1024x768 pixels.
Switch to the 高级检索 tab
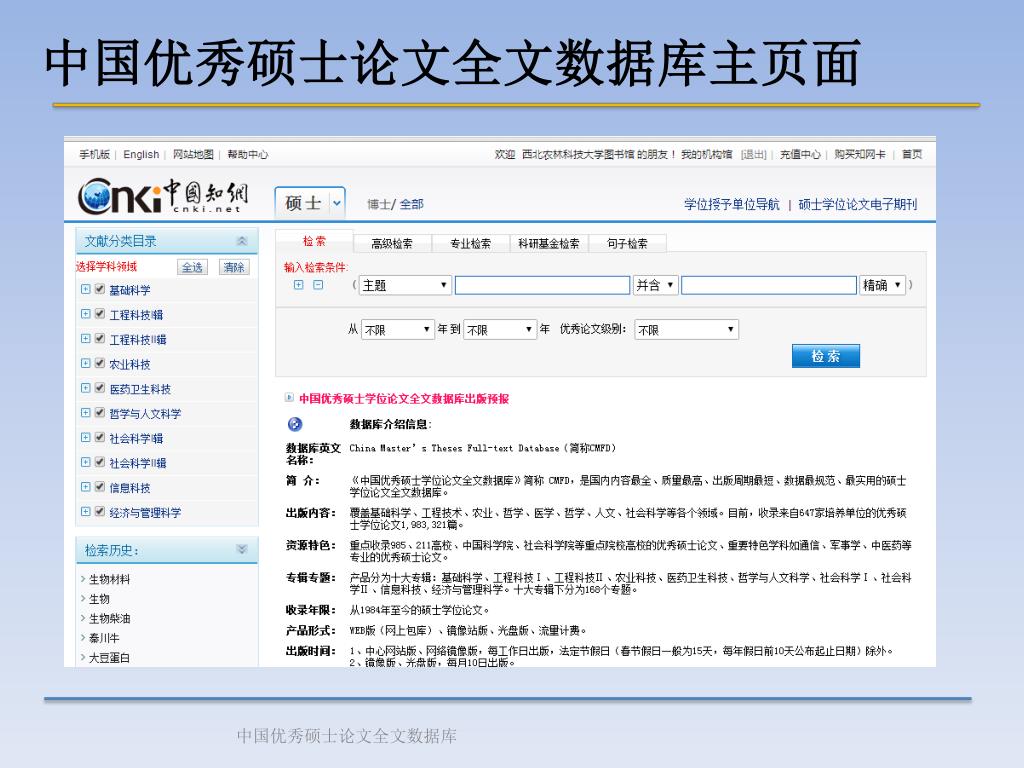coord(392,244)
